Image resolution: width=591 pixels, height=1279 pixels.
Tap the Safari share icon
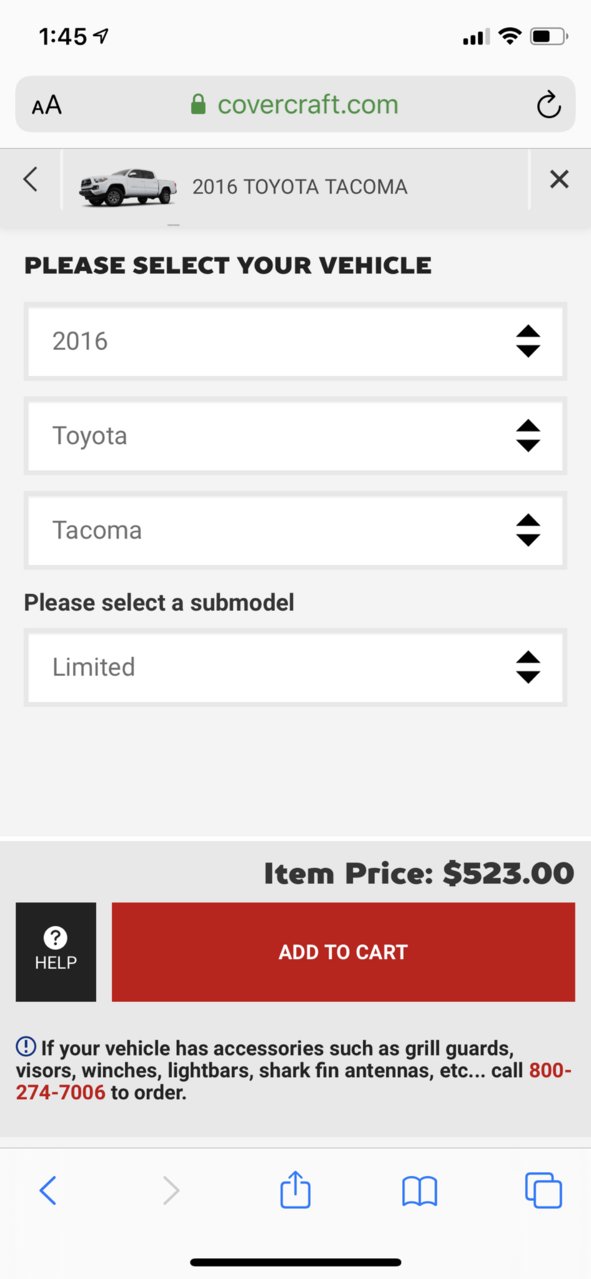point(295,1189)
